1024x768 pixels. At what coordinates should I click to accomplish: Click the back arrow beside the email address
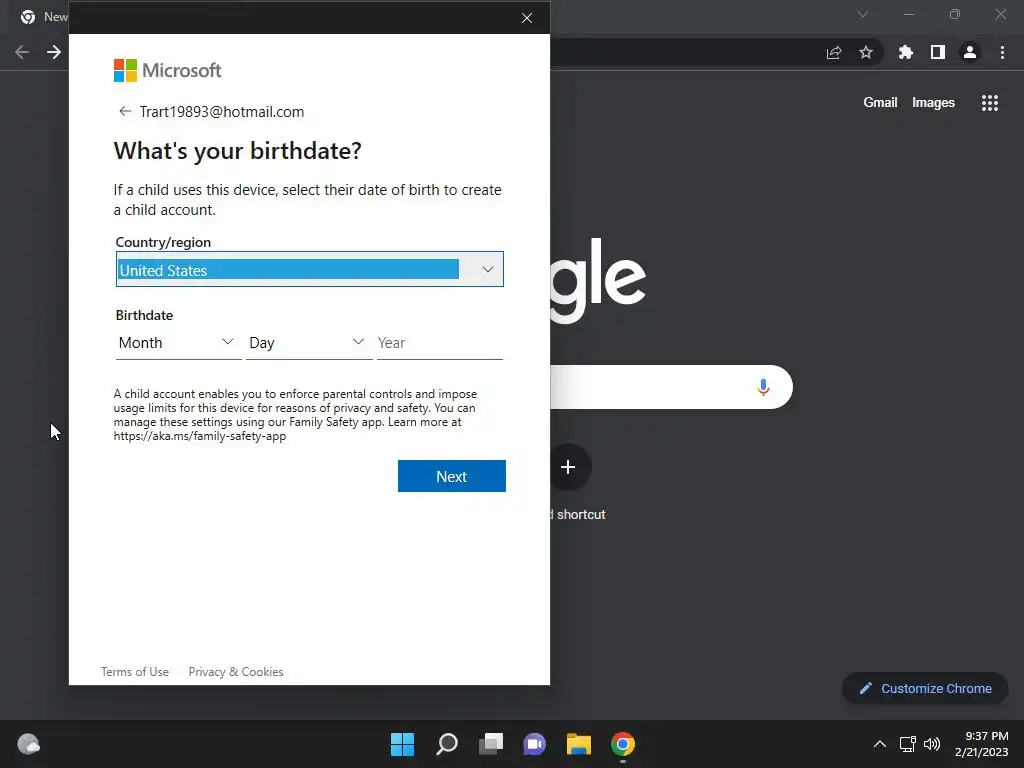125,112
